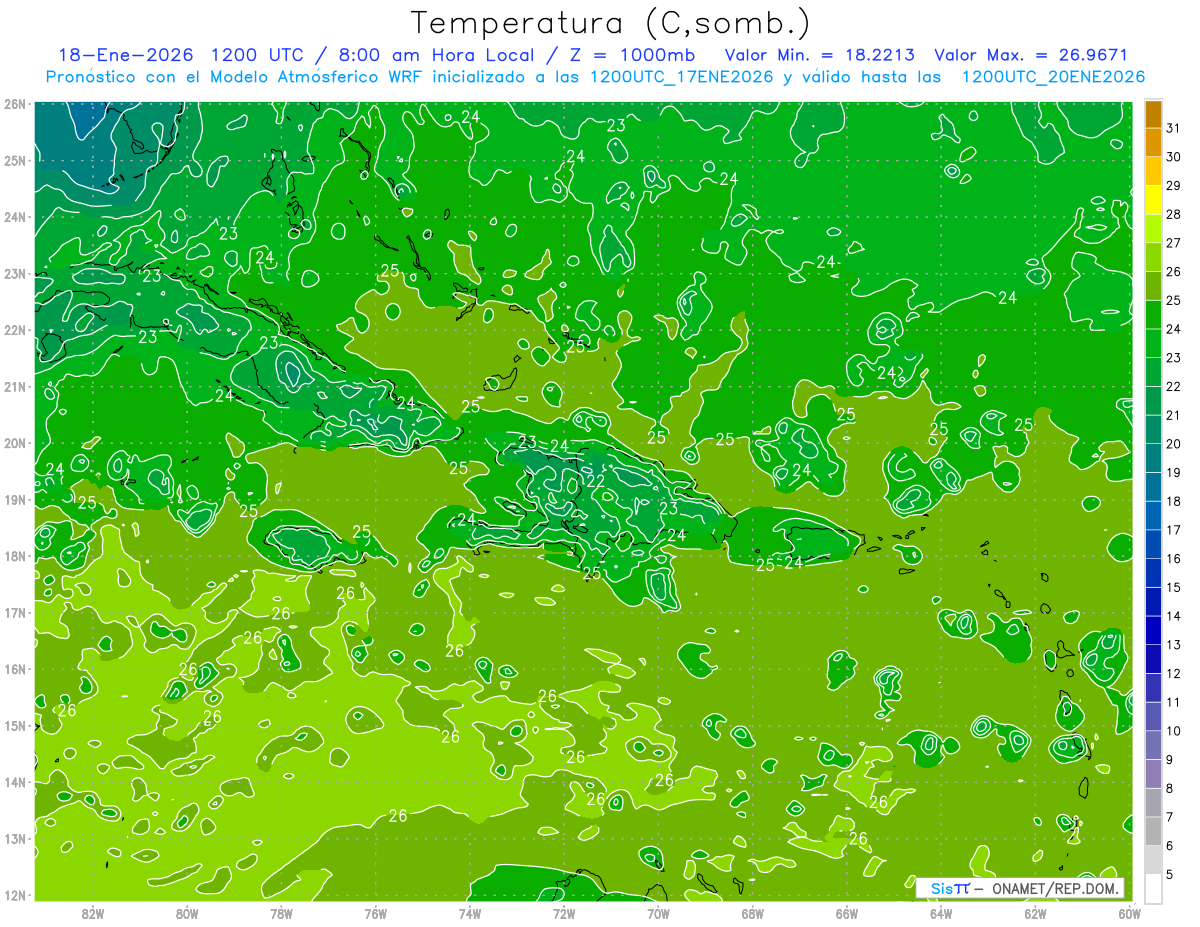Click the color bar label "17"
Screen dimensions: 1200x927
1173,530
